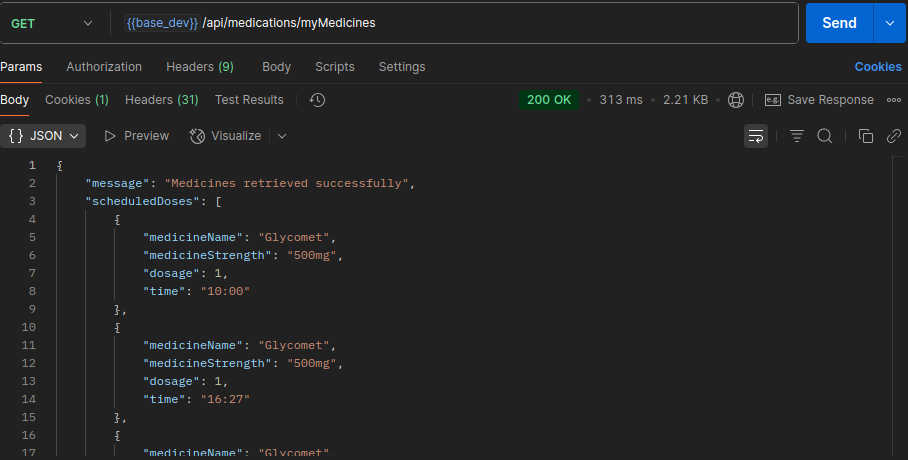Open search in response body
The width and height of the screenshot is (908, 460).
825,136
